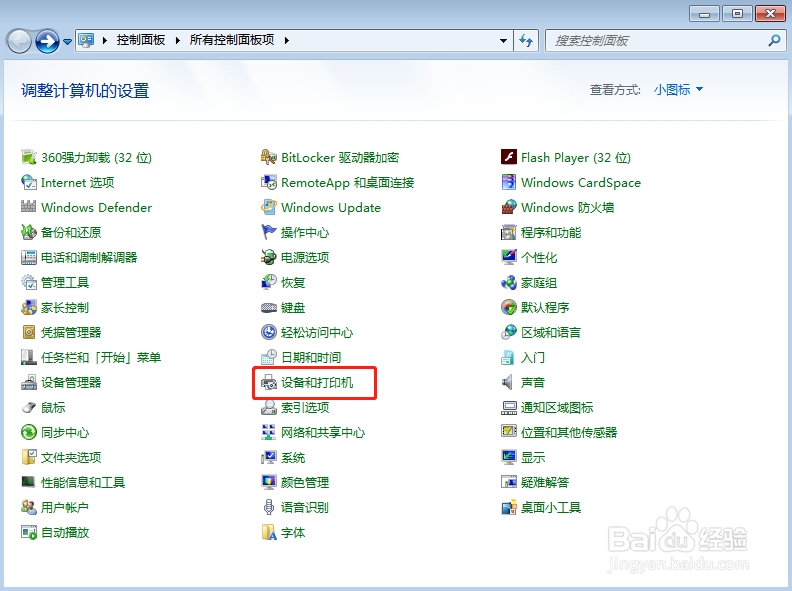Click the Internet 选项 globe icon
This screenshot has height=591, width=792.
click(29, 182)
